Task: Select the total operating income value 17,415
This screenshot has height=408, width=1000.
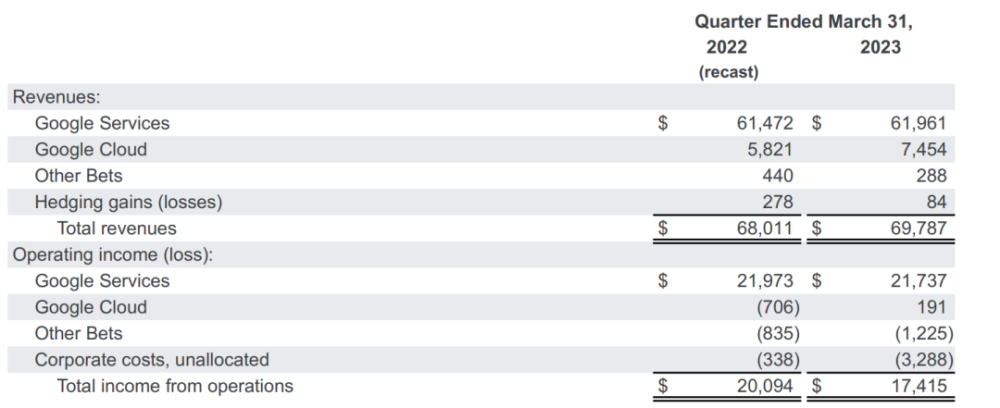Action: [917, 385]
